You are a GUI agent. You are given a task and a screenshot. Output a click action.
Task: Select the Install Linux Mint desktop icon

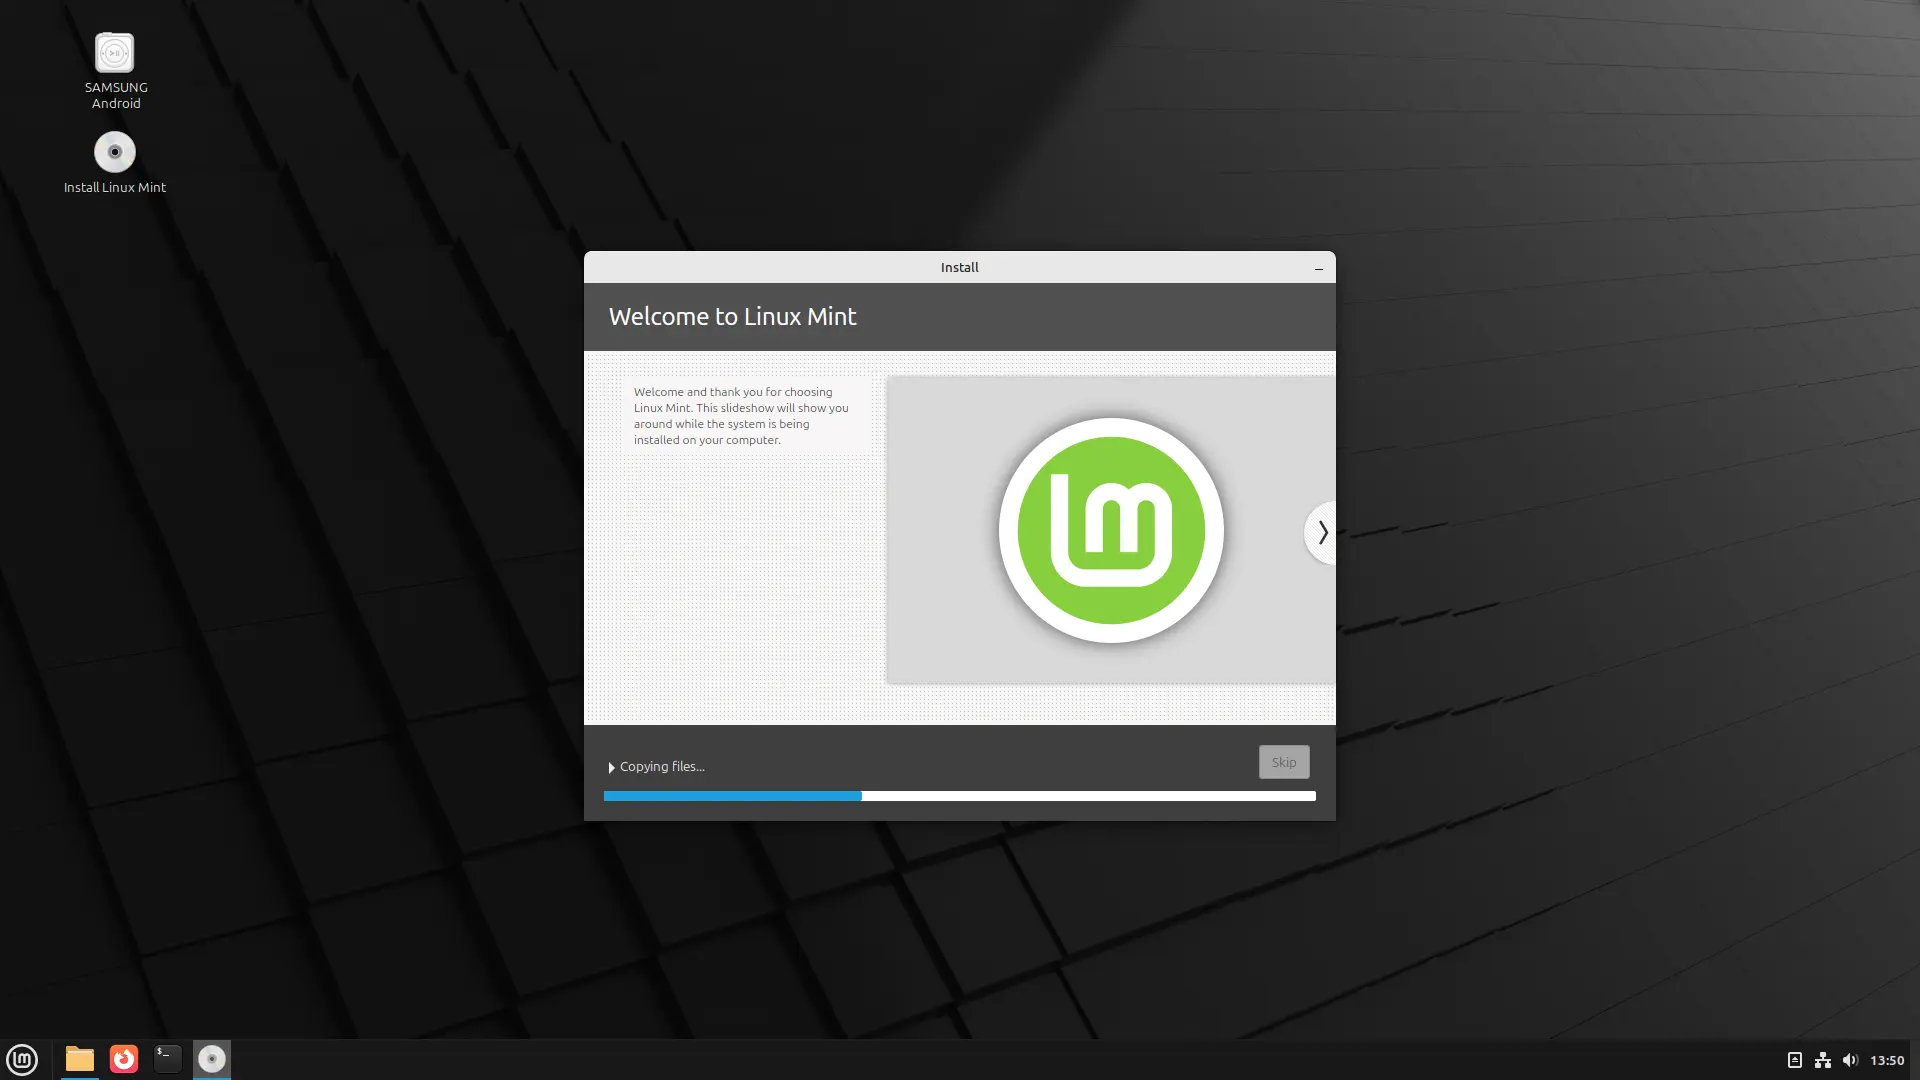(115, 163)
